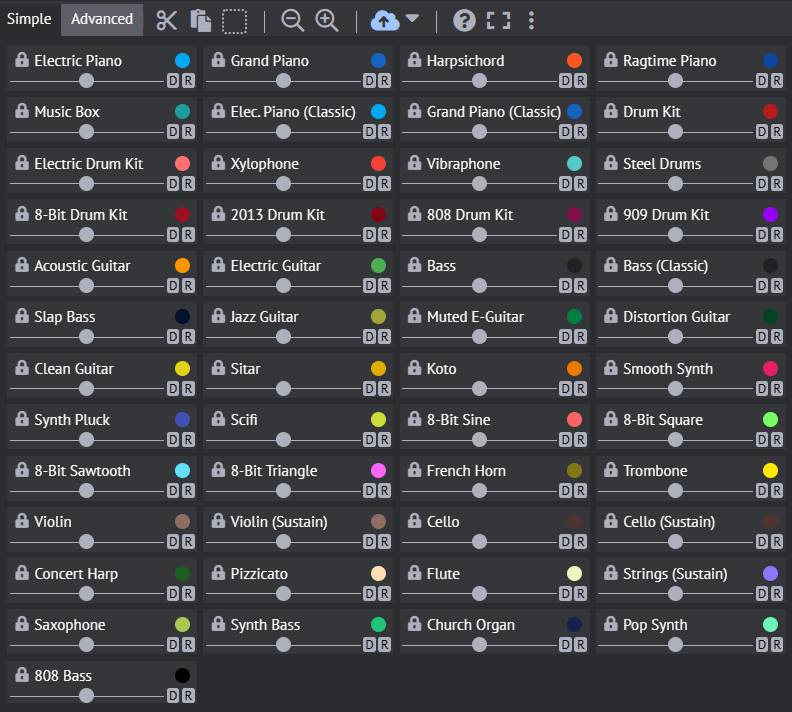The width and height of the screenshot is (792, 712).
Task: Select the Electric Drum Kit instrument name
Action: pos(89,164)
